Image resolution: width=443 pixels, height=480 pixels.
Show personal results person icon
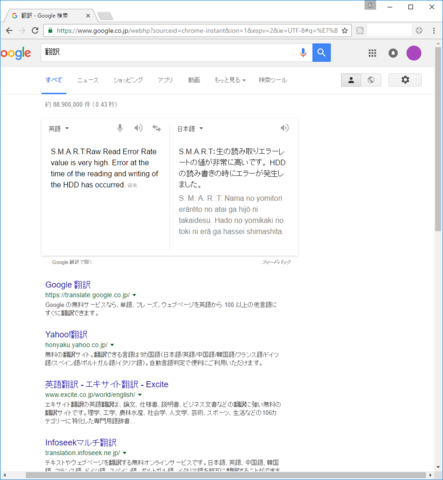coord(351,80)
